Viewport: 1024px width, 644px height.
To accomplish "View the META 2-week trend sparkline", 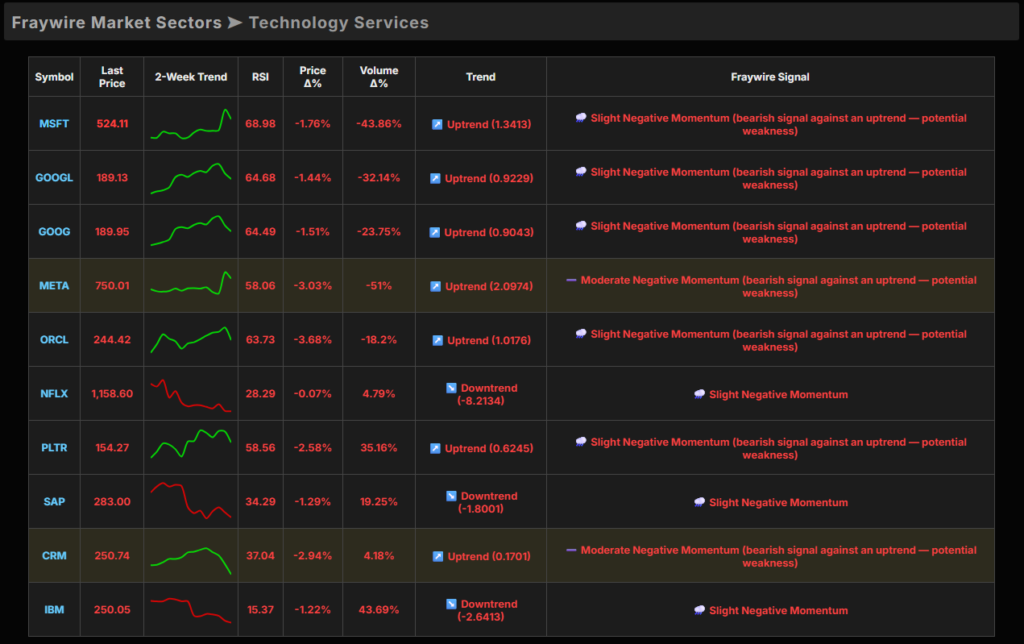I will [x=191, y=285].
